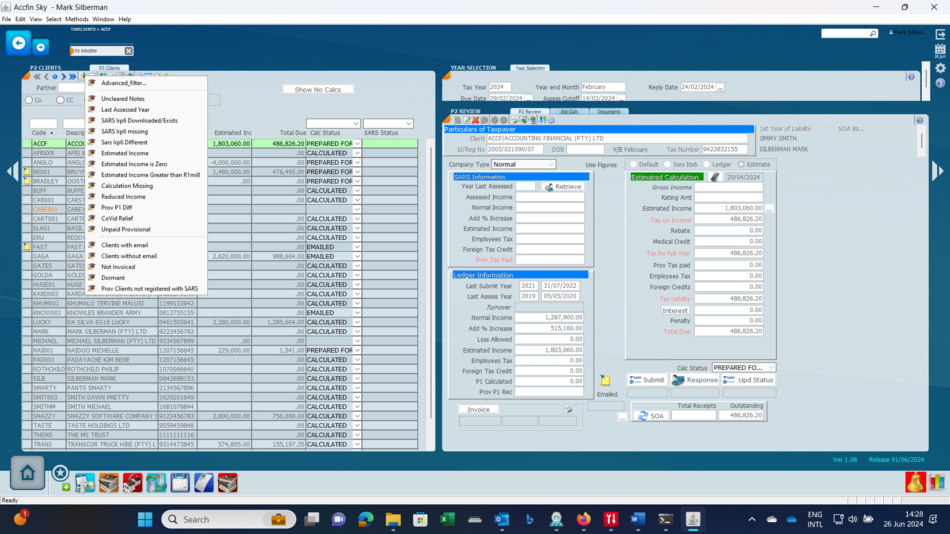950x534 pixels.
Task: Select the Estimate radio button
Action: point(741,165)
